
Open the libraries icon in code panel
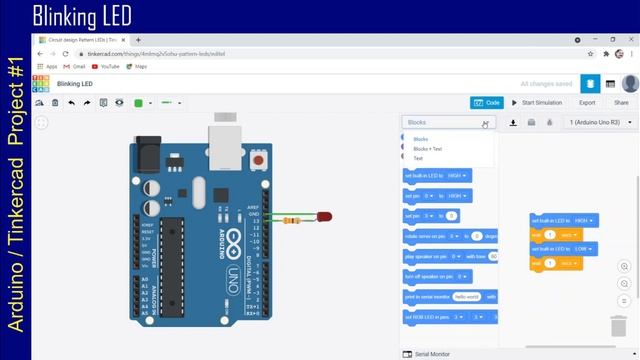click(531, 122)
